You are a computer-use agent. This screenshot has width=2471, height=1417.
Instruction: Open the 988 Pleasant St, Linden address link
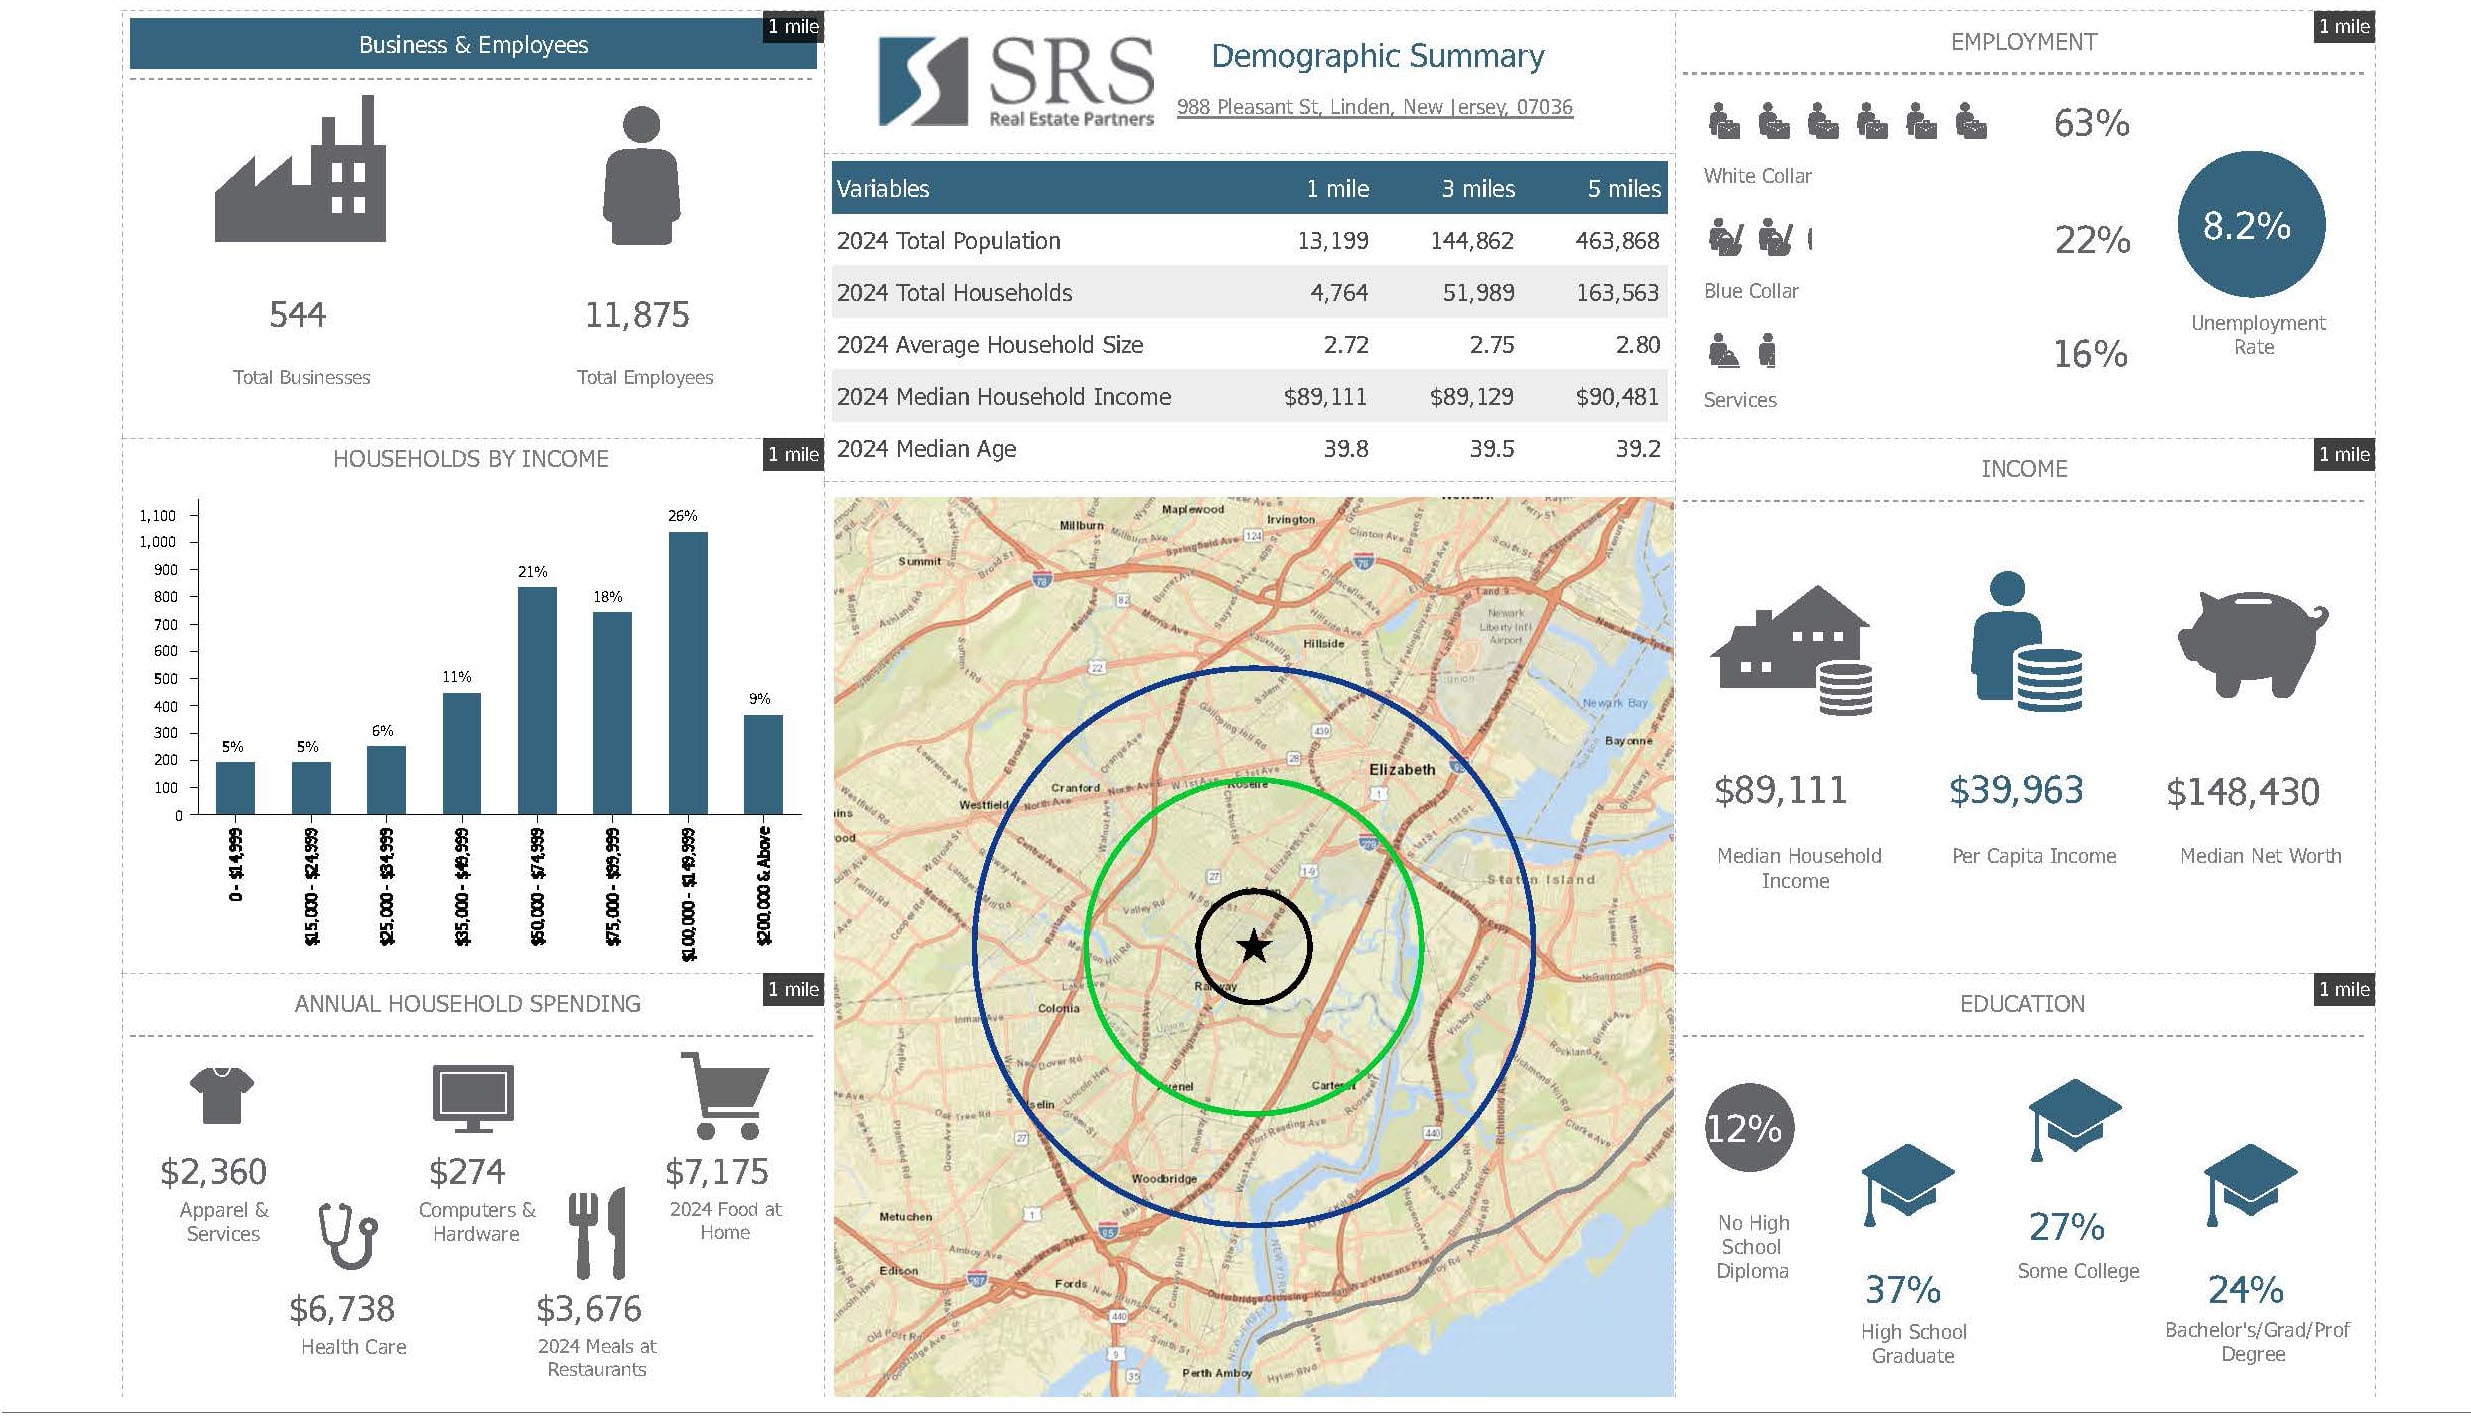(x=1374, y=107)
